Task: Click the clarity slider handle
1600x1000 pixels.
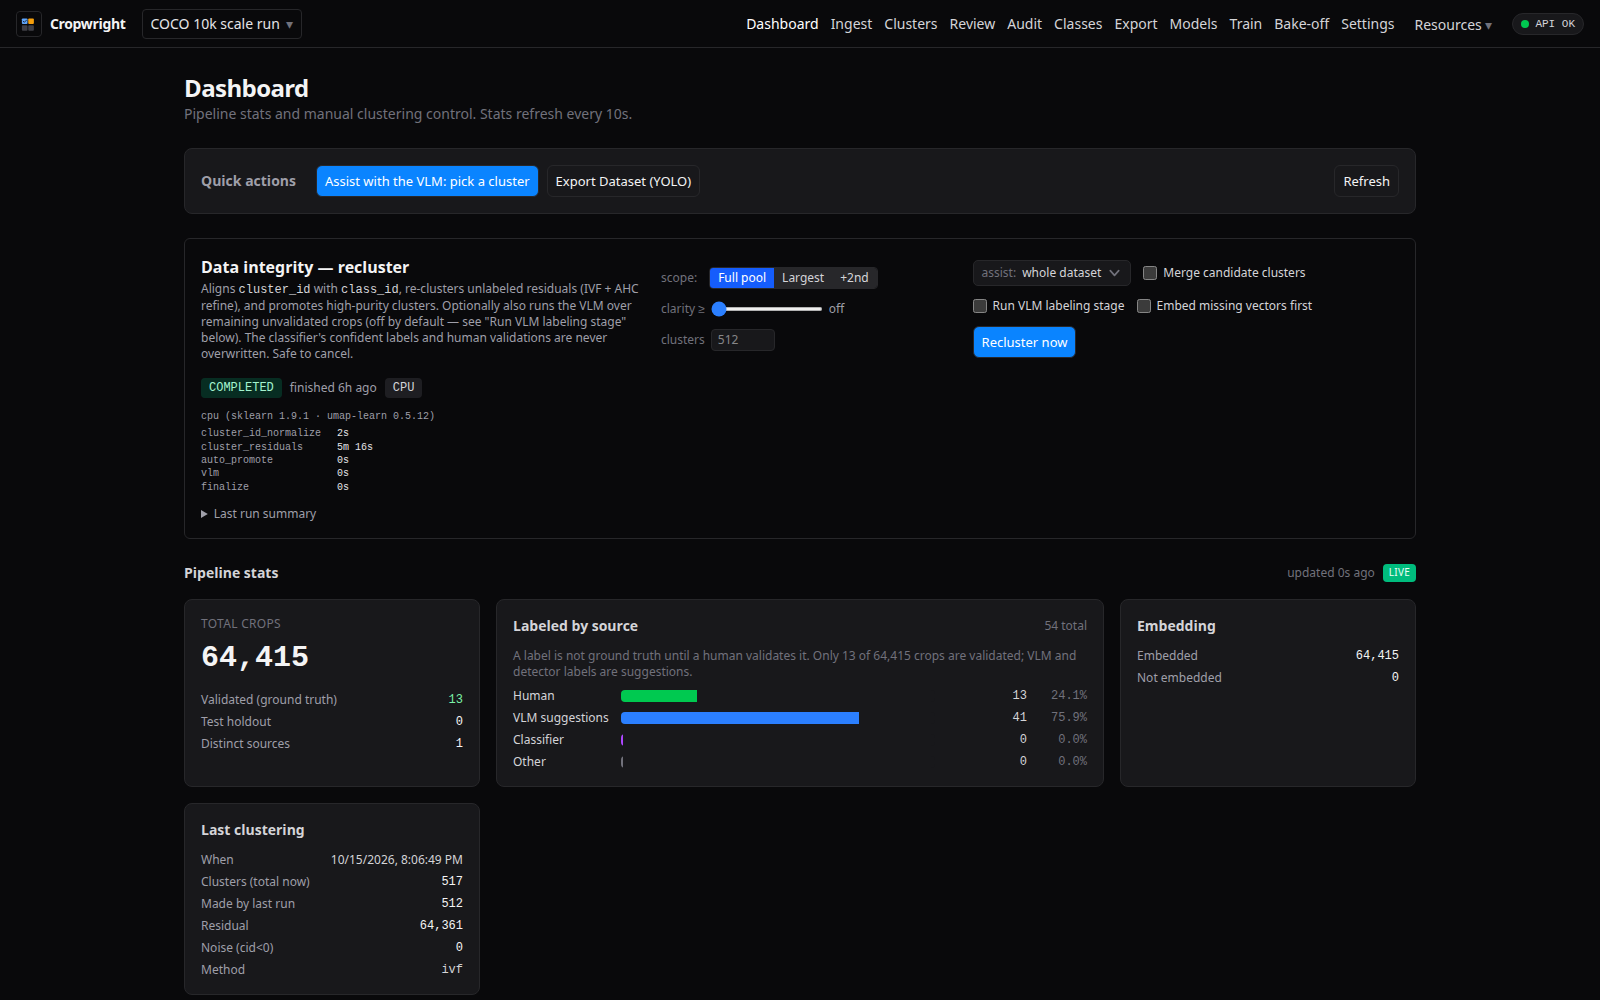Action: pyautogui.click(x=719, y=309)
